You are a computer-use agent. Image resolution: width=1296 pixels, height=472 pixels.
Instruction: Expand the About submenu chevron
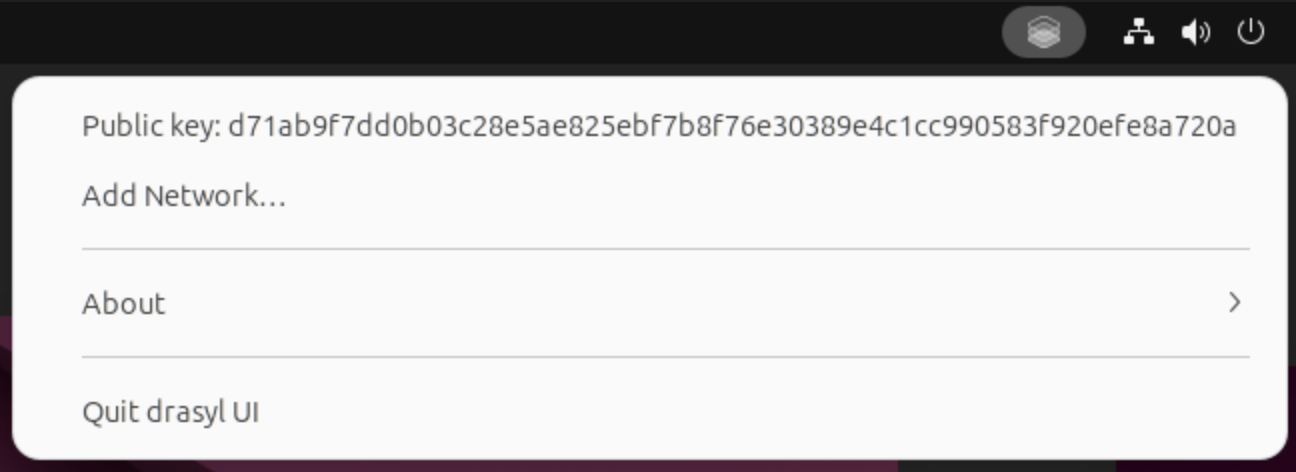click(x=1234, y=302)
